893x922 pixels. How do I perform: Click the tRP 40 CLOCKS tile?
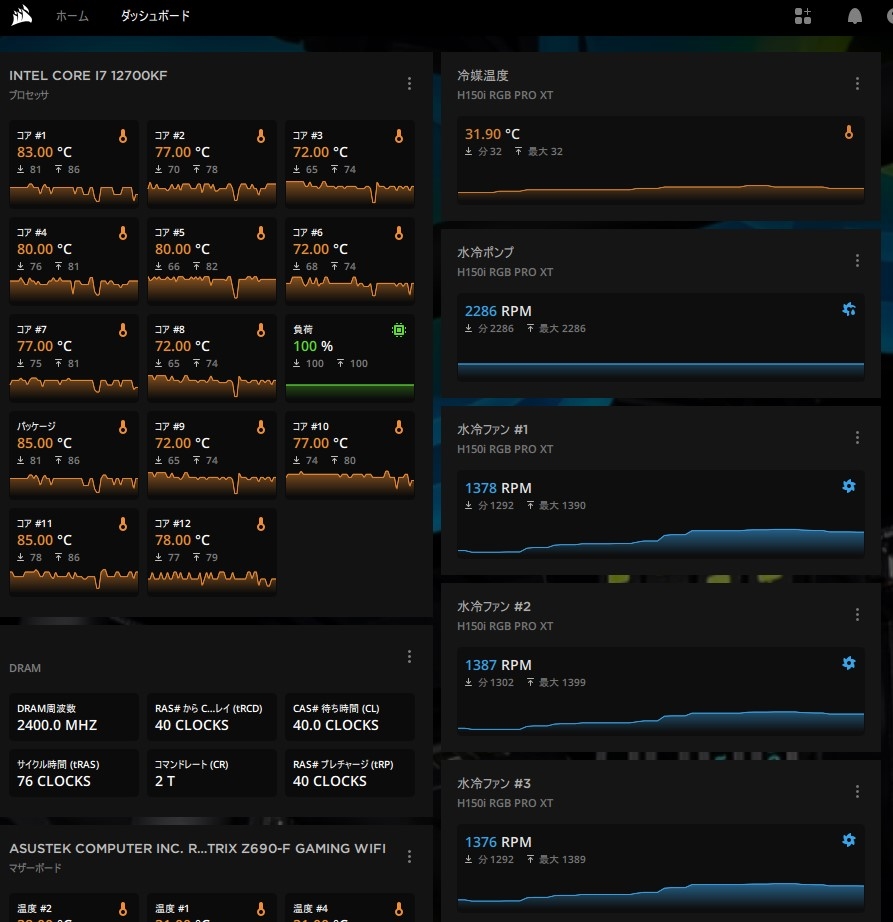[x=350, y=773]
